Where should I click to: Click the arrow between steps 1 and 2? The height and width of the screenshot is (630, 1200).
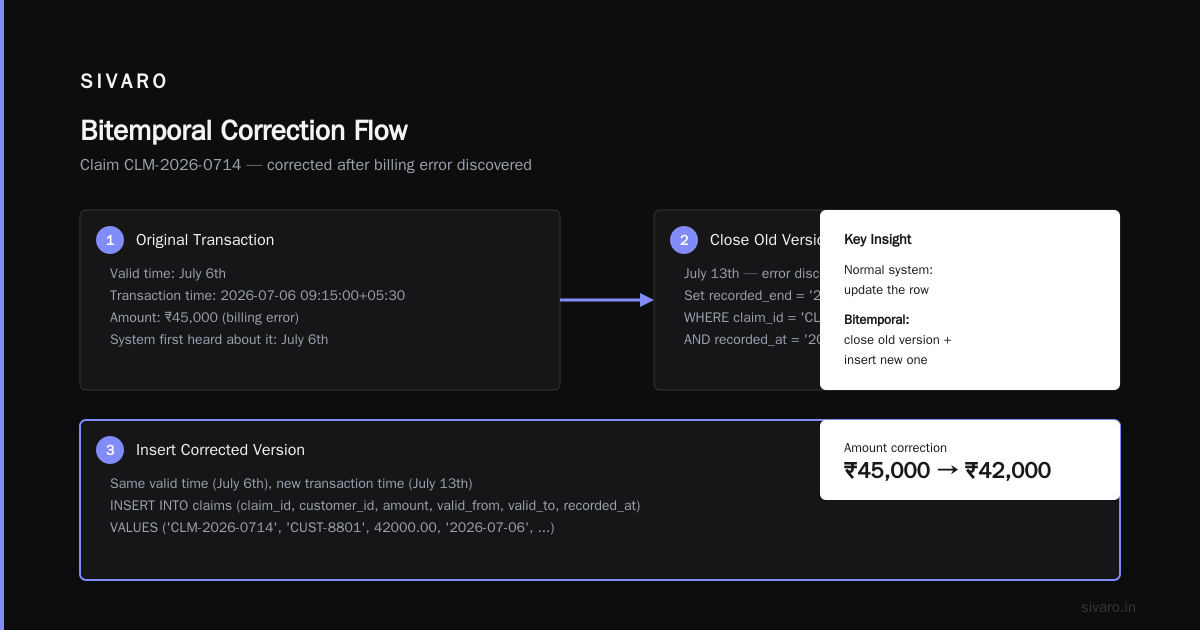[606, 300]
